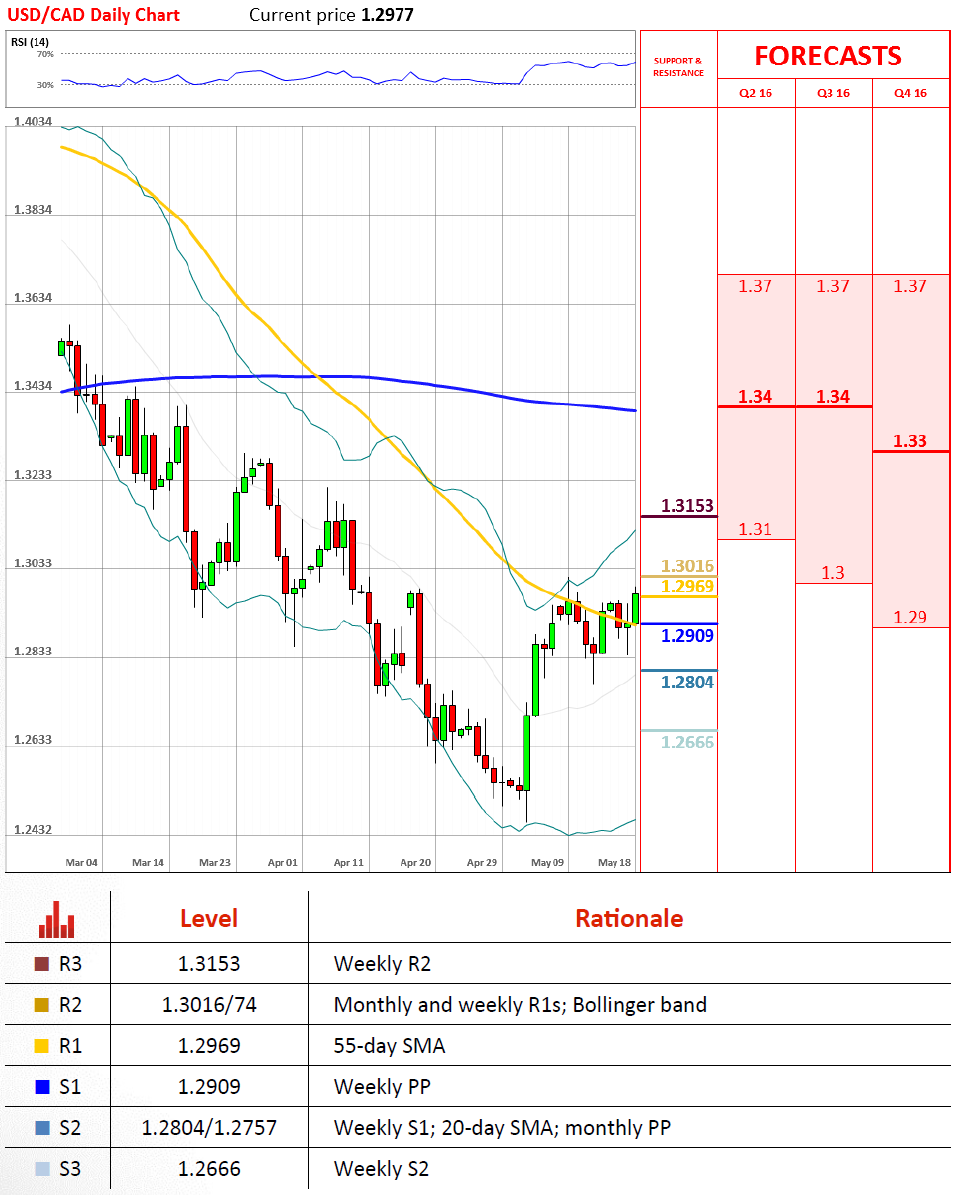Click the Q3 16 bold 1.34 forecast

pyautogui.click(x=832, y=396)
